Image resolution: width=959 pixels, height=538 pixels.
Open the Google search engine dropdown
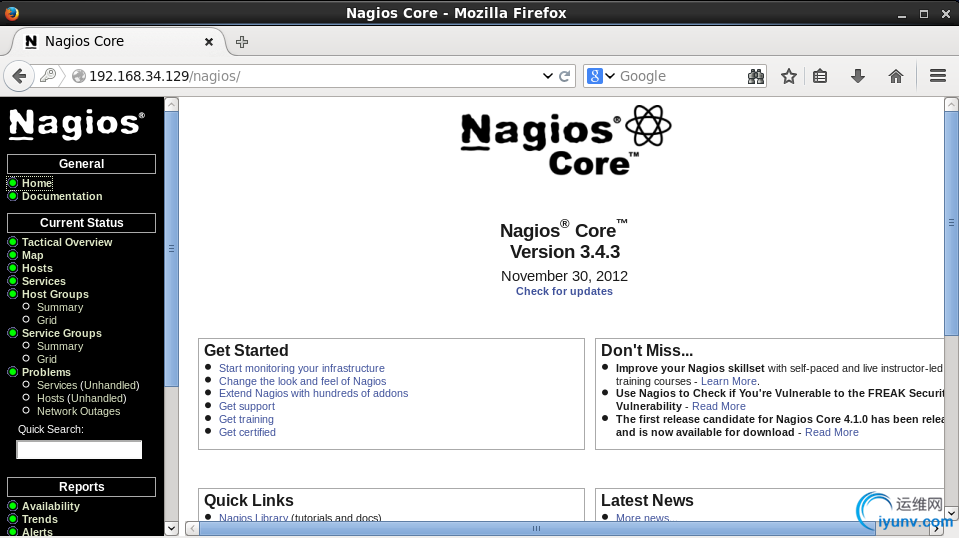pyautogui.click(x=601, y=76)
